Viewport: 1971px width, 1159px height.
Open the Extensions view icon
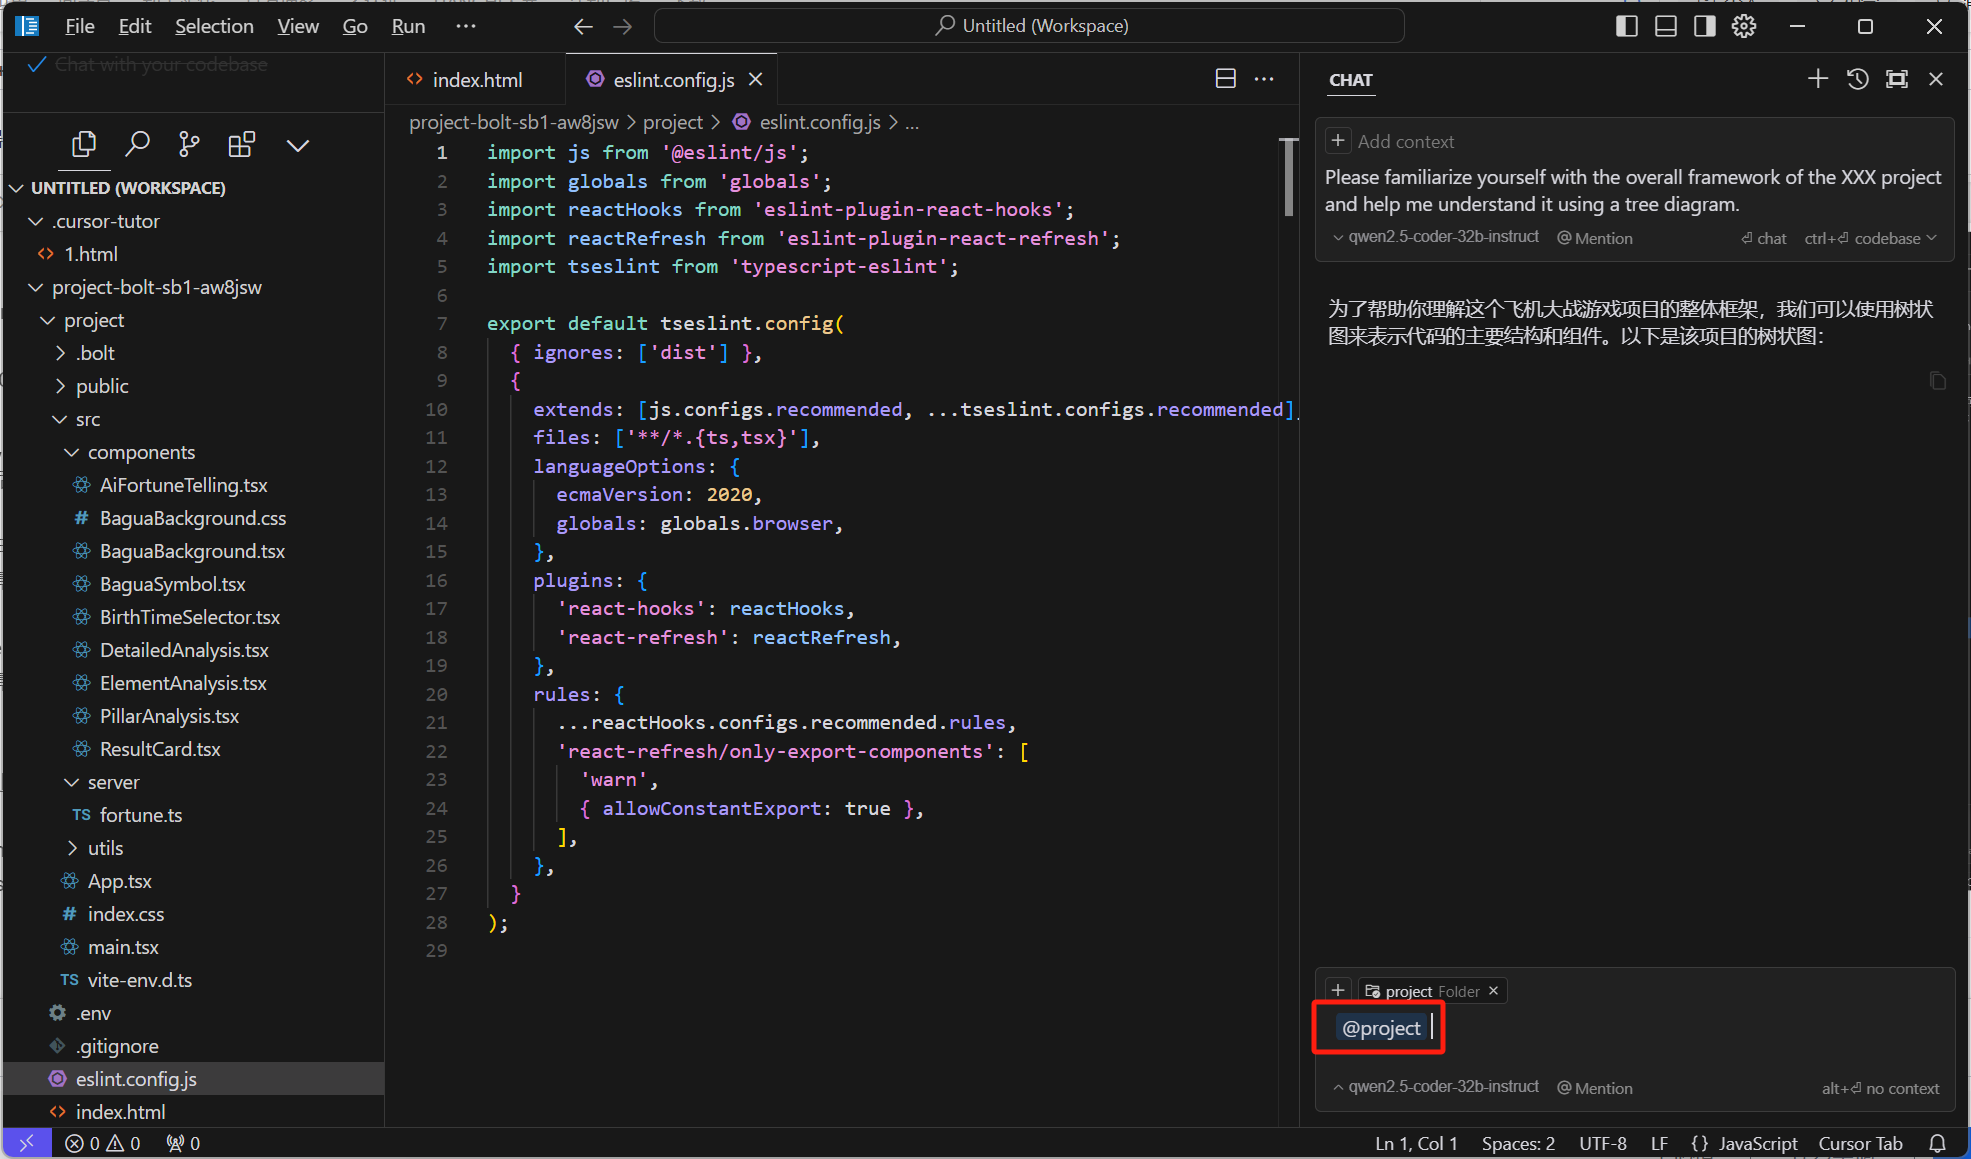click(242, 145)
